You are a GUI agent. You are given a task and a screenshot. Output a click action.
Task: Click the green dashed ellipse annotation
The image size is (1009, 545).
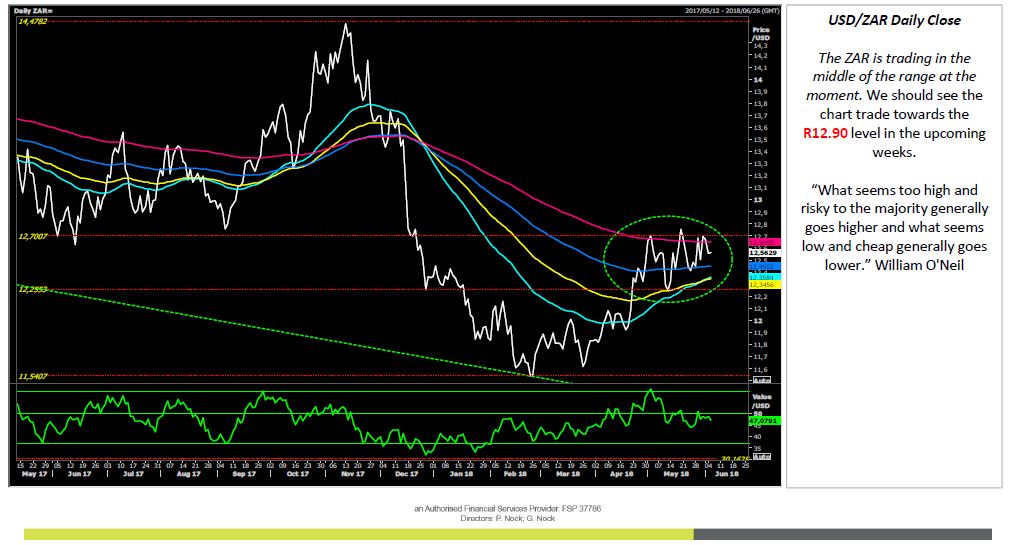(x=668, y=259)
